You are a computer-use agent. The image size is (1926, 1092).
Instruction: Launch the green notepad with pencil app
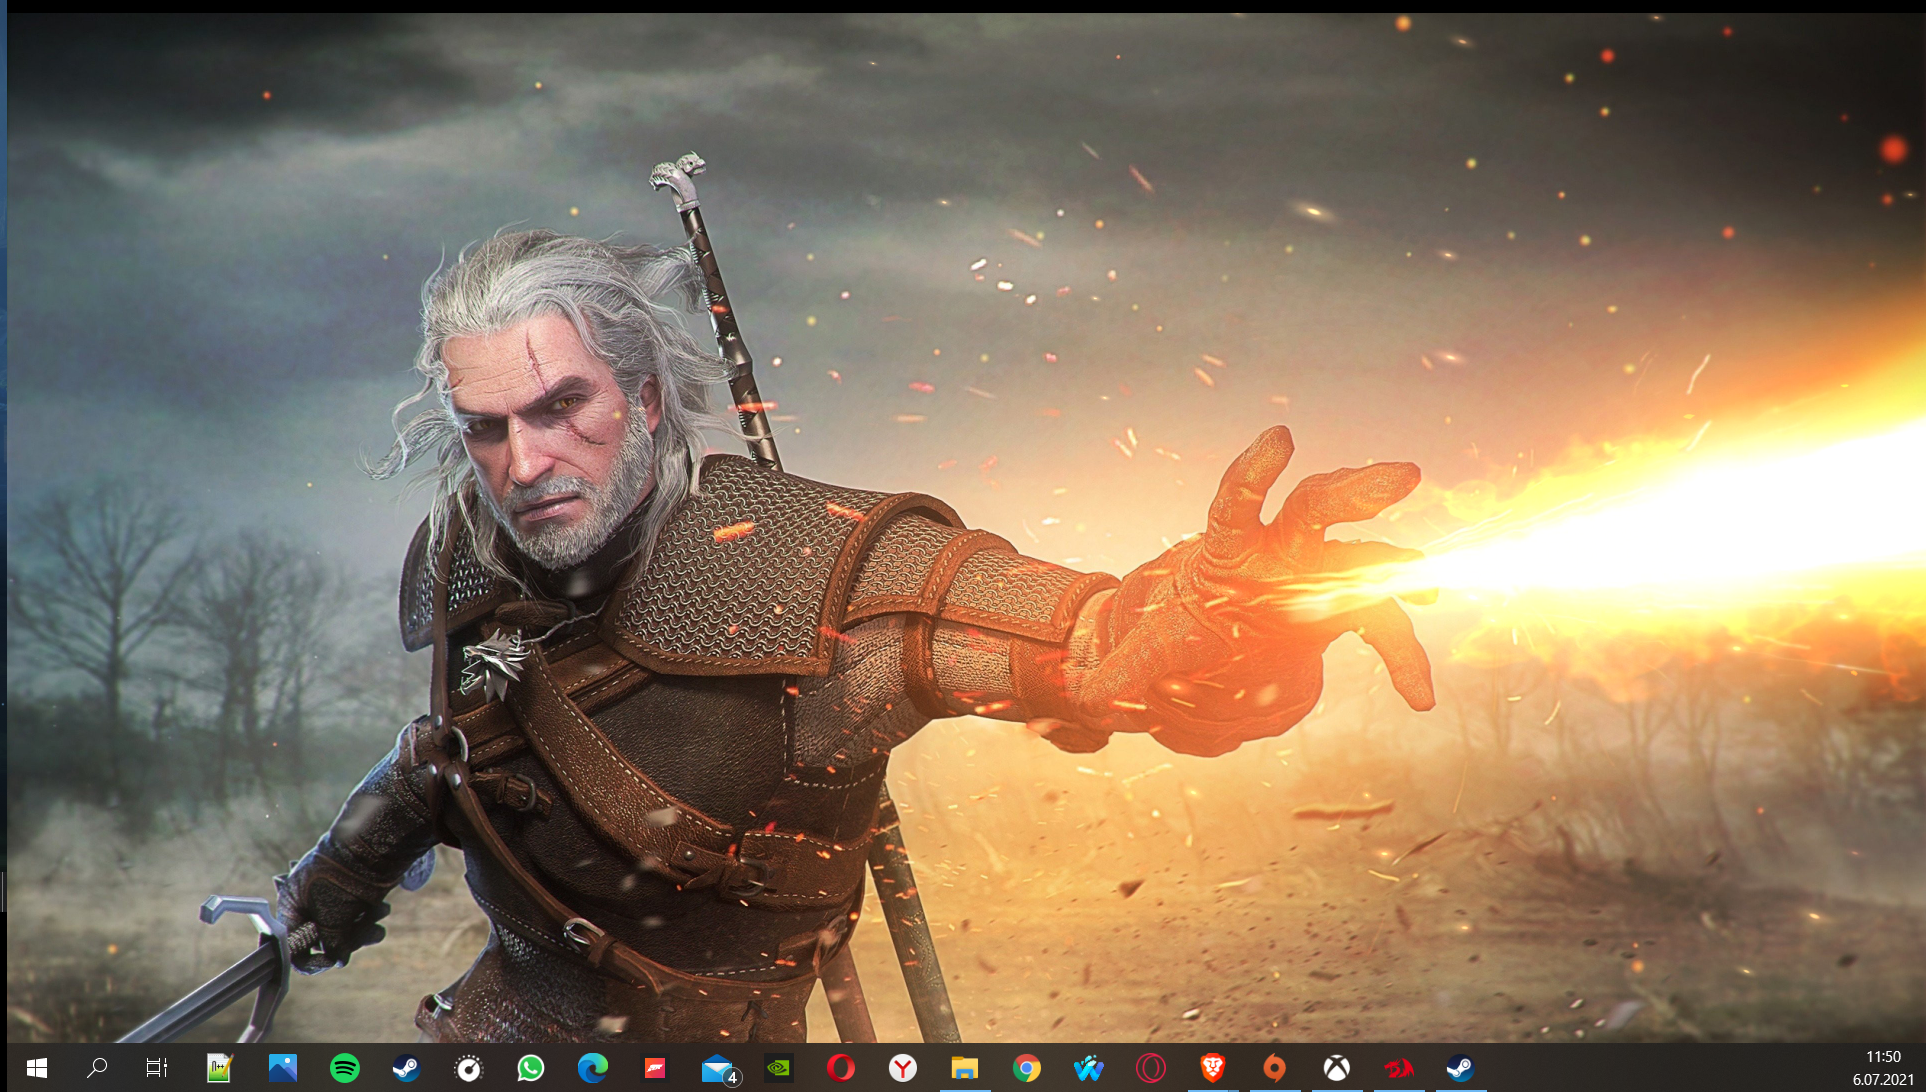pyautogui.click(x=219, y=1068)
